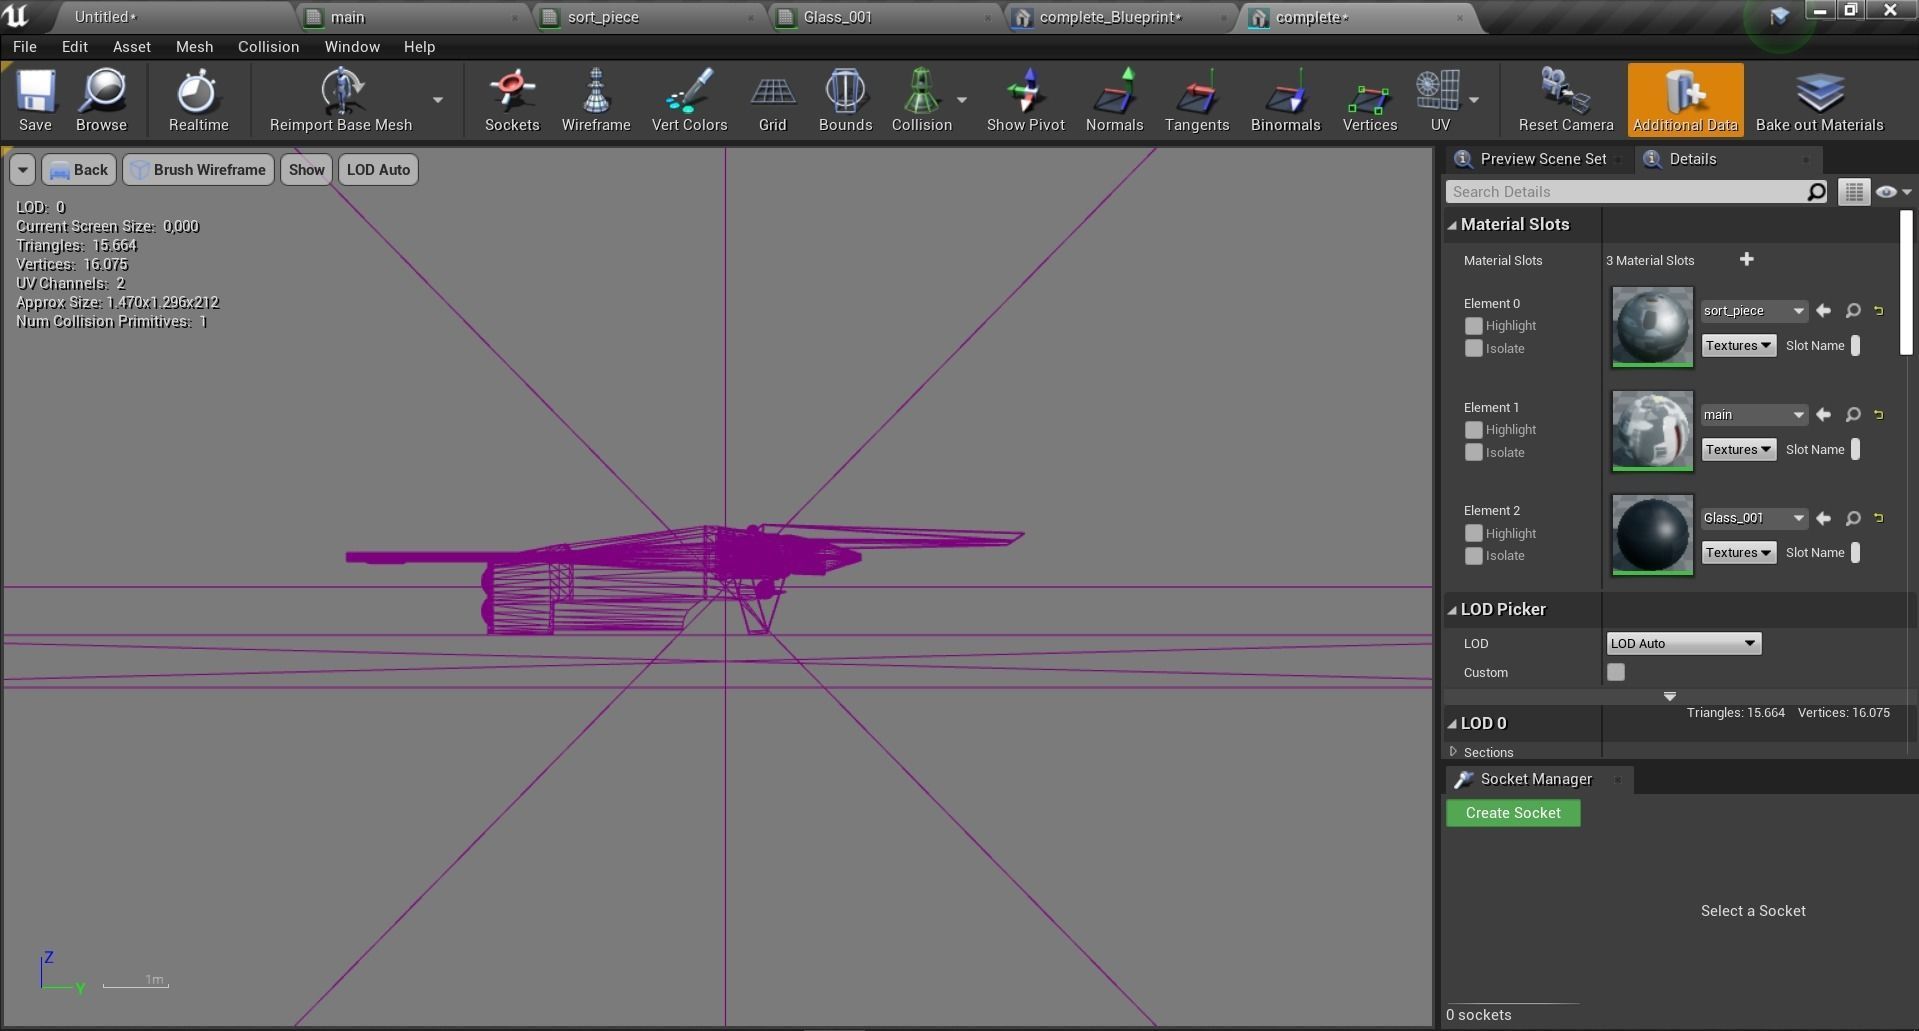The width and height of the screenshot is (1919, 1031).
Task: Reimport Base Mesh from toolbar
Action: [x=340, y=100]
